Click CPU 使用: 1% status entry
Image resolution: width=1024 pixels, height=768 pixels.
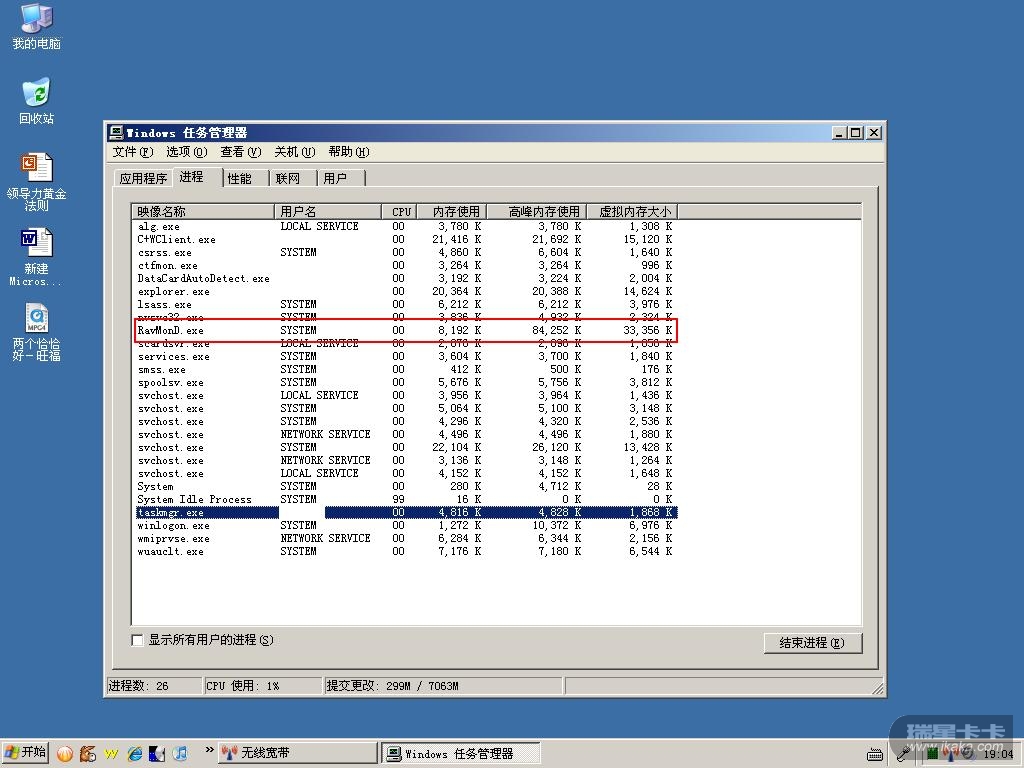tap(263, 686)
